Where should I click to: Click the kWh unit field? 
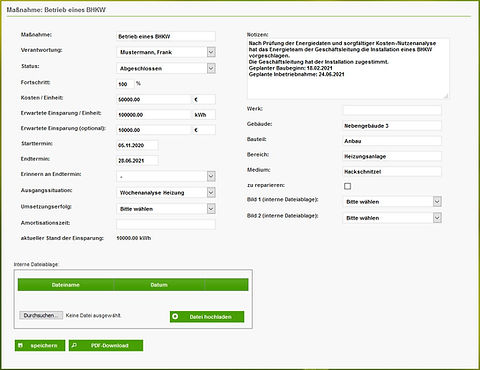204,115
